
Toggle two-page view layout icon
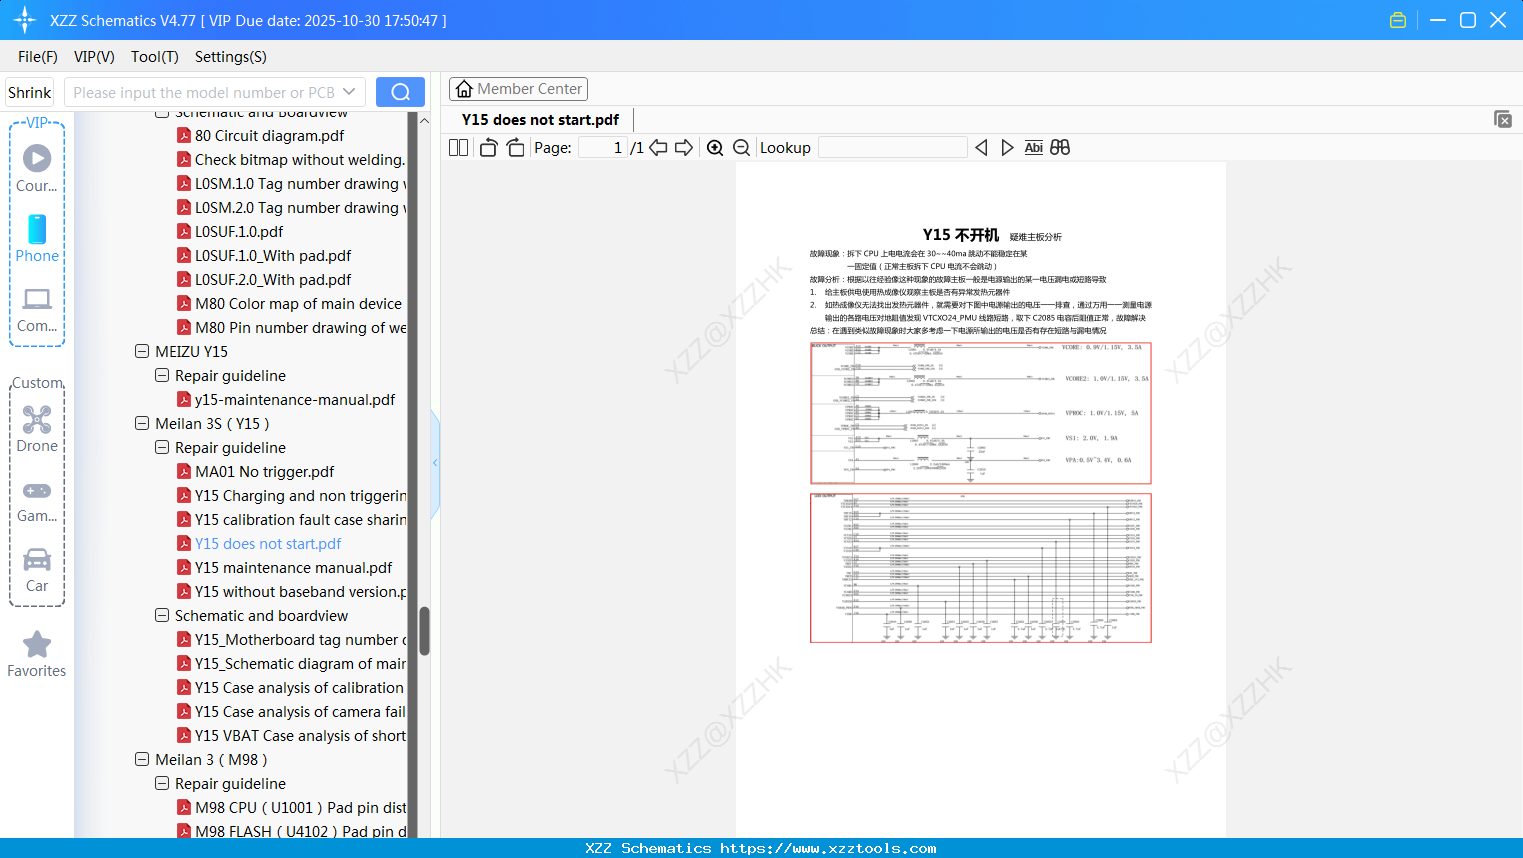458,147
